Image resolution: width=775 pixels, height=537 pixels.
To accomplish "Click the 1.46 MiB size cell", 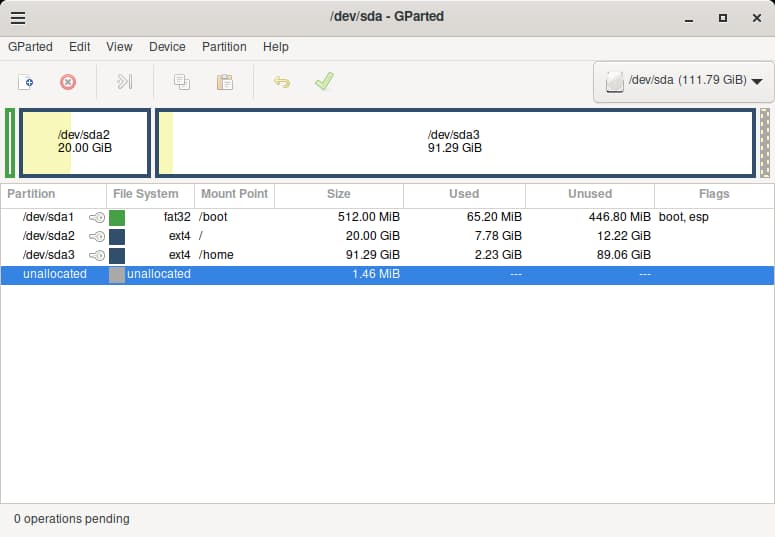I will [376, 274].
